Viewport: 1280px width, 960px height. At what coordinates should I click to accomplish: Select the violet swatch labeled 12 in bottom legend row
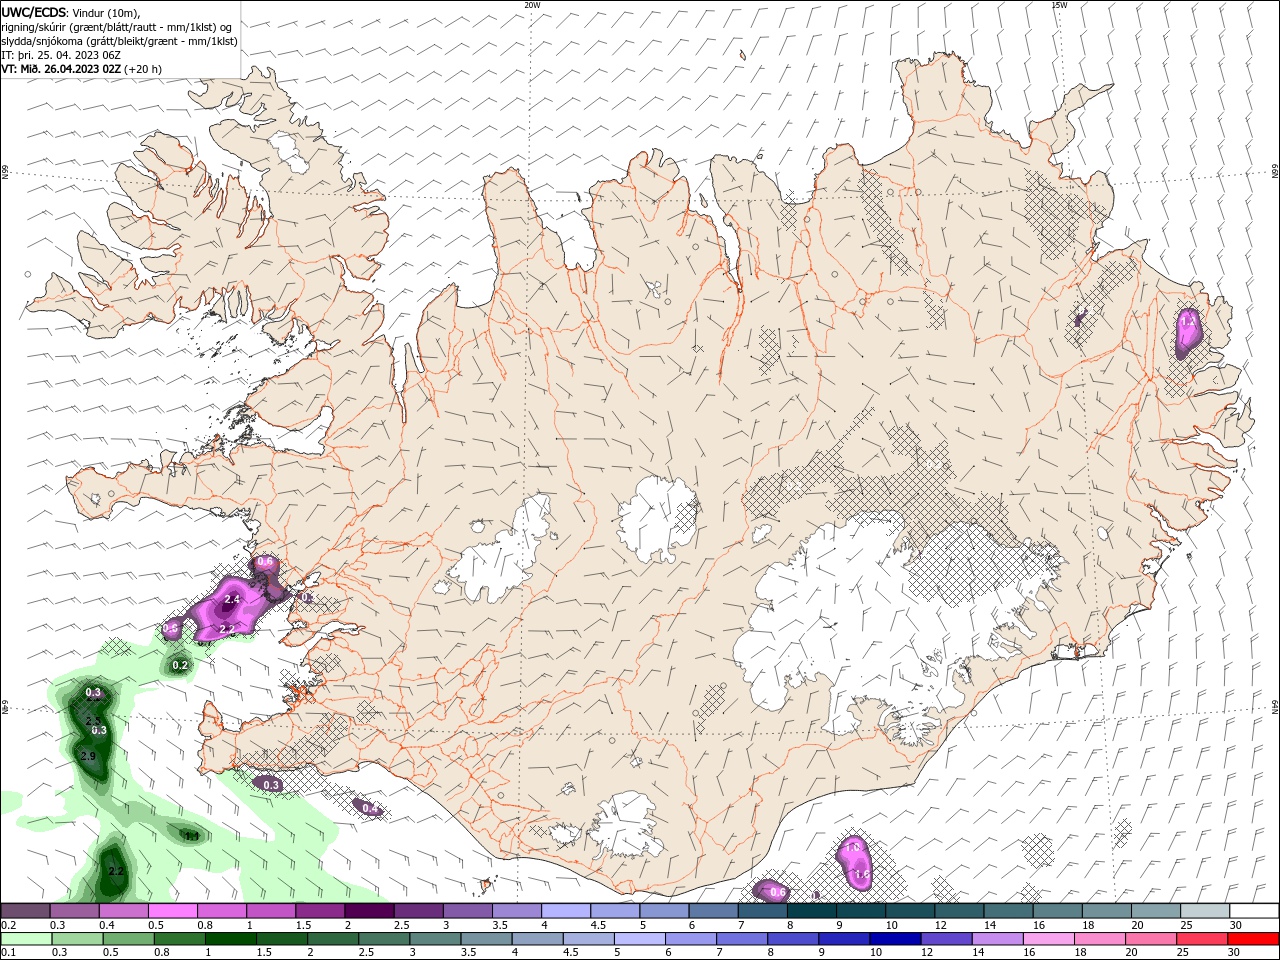click(x=946, y=939)
